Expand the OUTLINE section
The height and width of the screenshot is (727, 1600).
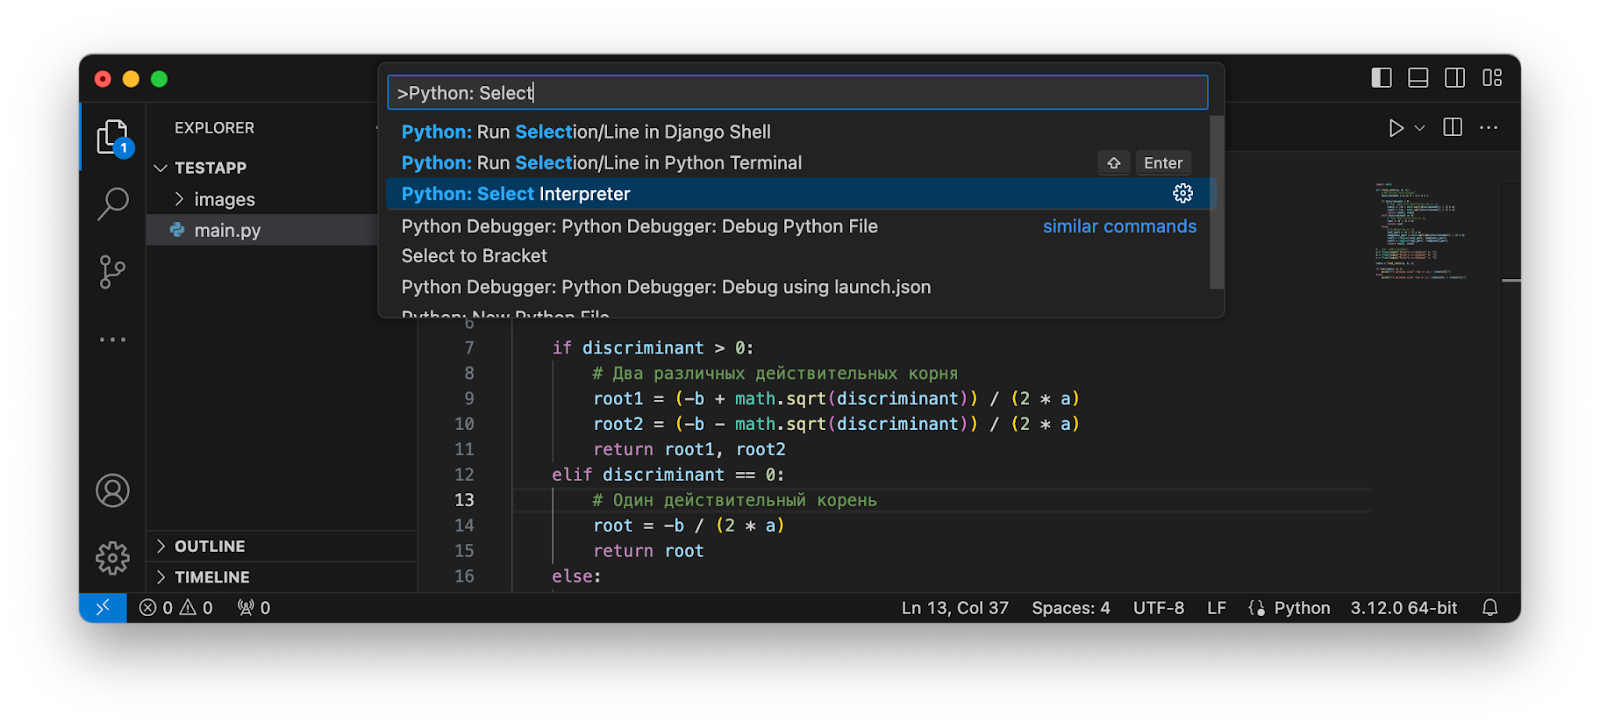[282, 546]
